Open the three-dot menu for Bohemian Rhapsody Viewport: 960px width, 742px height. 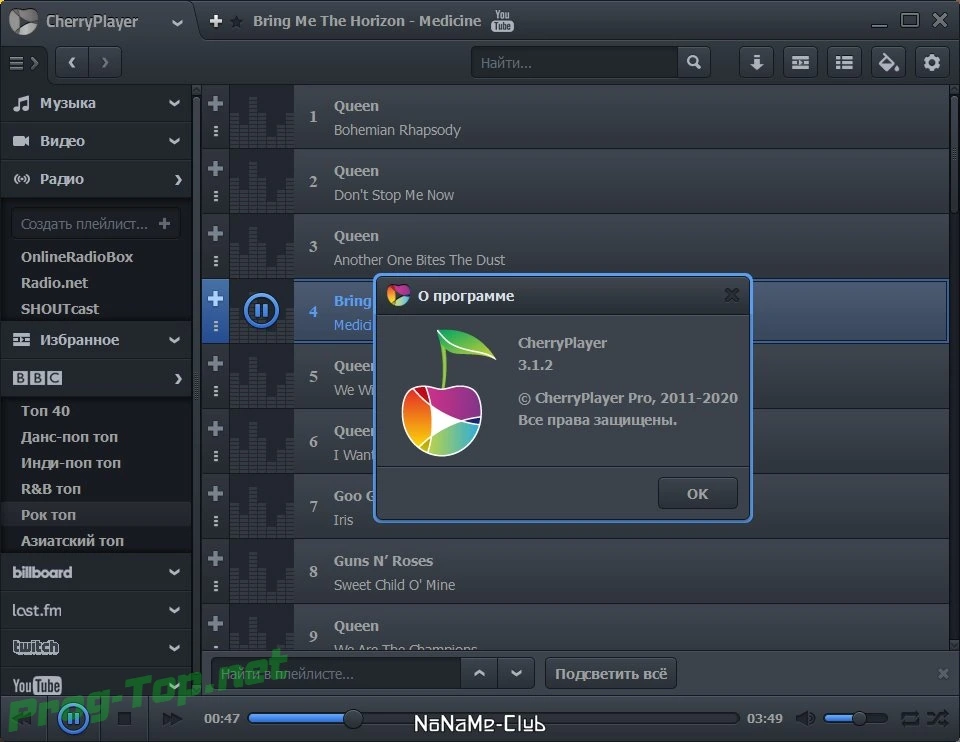tap(216, 131)
